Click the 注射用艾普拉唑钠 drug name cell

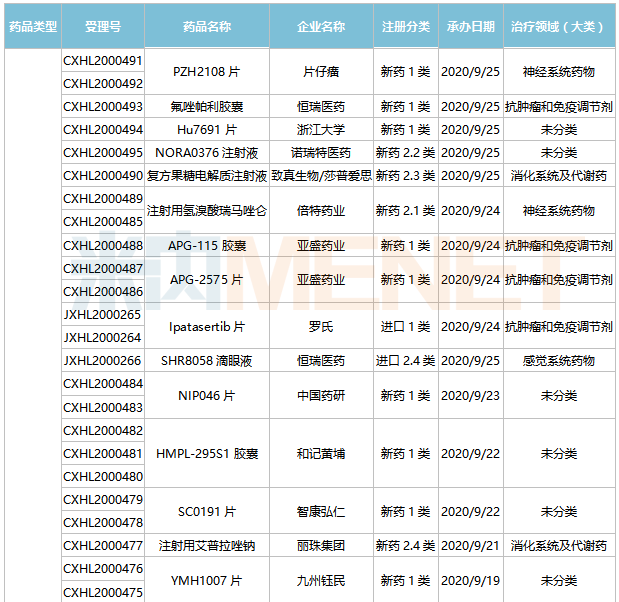(x=207, y=546)
